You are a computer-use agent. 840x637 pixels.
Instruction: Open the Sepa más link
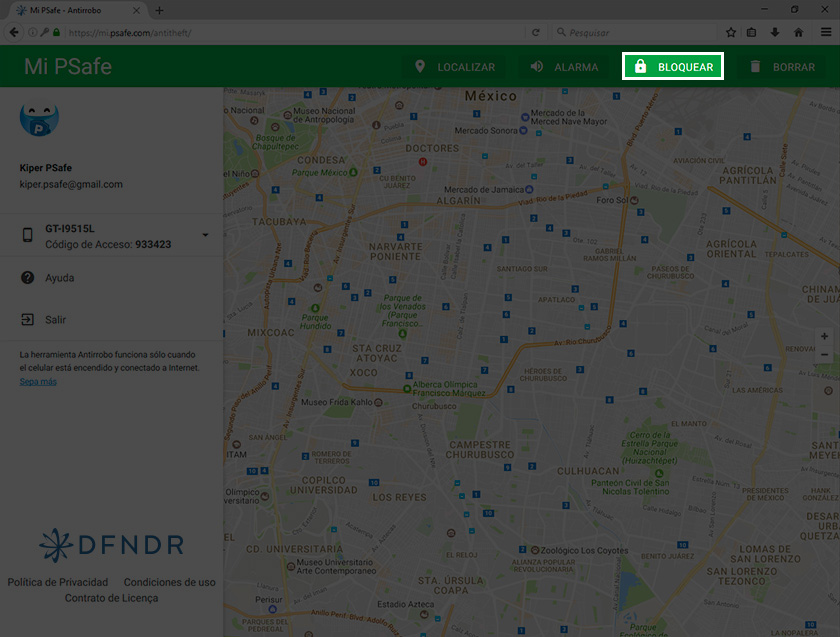pyautogui.click(x=38, y=382)
